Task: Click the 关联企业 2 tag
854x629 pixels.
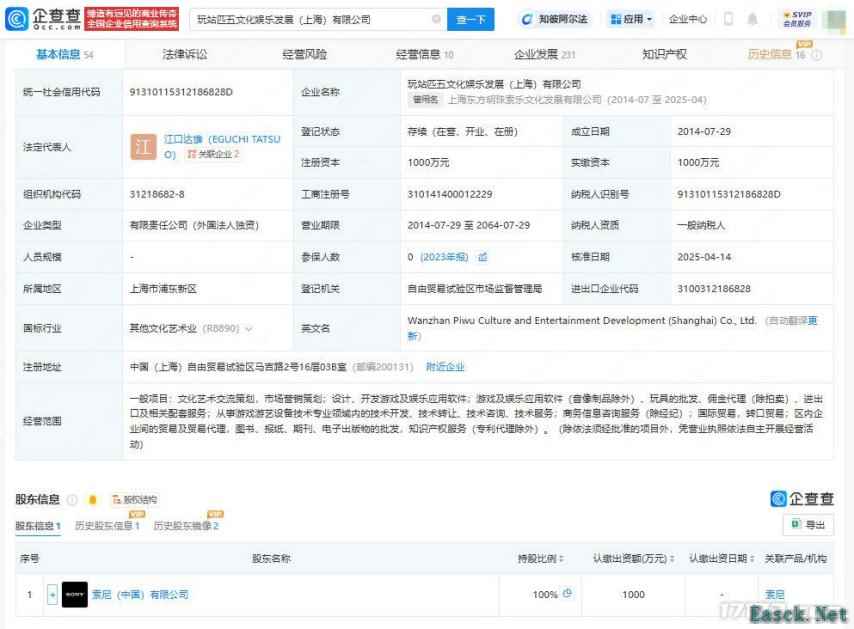Action: click(213, 154)
